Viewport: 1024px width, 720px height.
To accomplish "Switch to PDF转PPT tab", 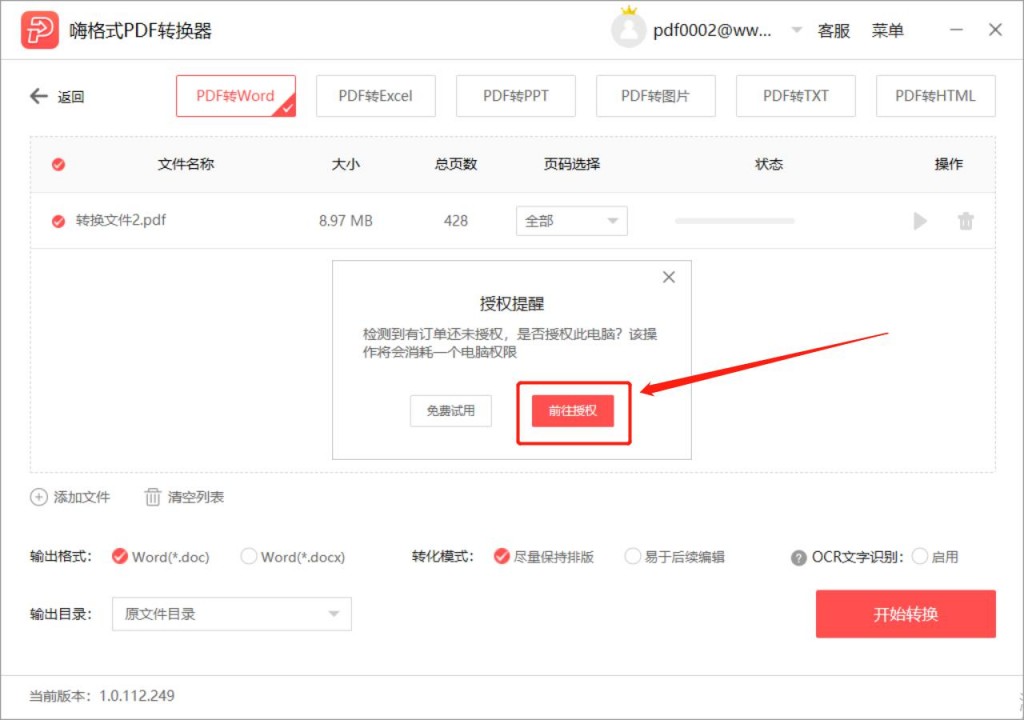I will [516, 96].
